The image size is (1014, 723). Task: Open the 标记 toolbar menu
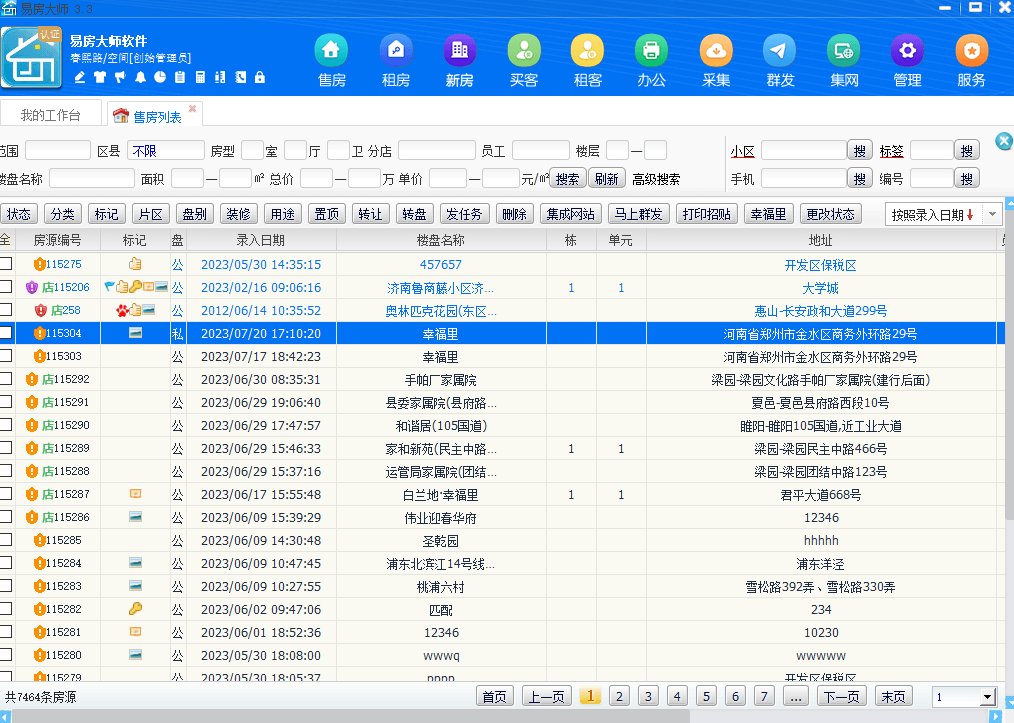(x=107, y=214)
